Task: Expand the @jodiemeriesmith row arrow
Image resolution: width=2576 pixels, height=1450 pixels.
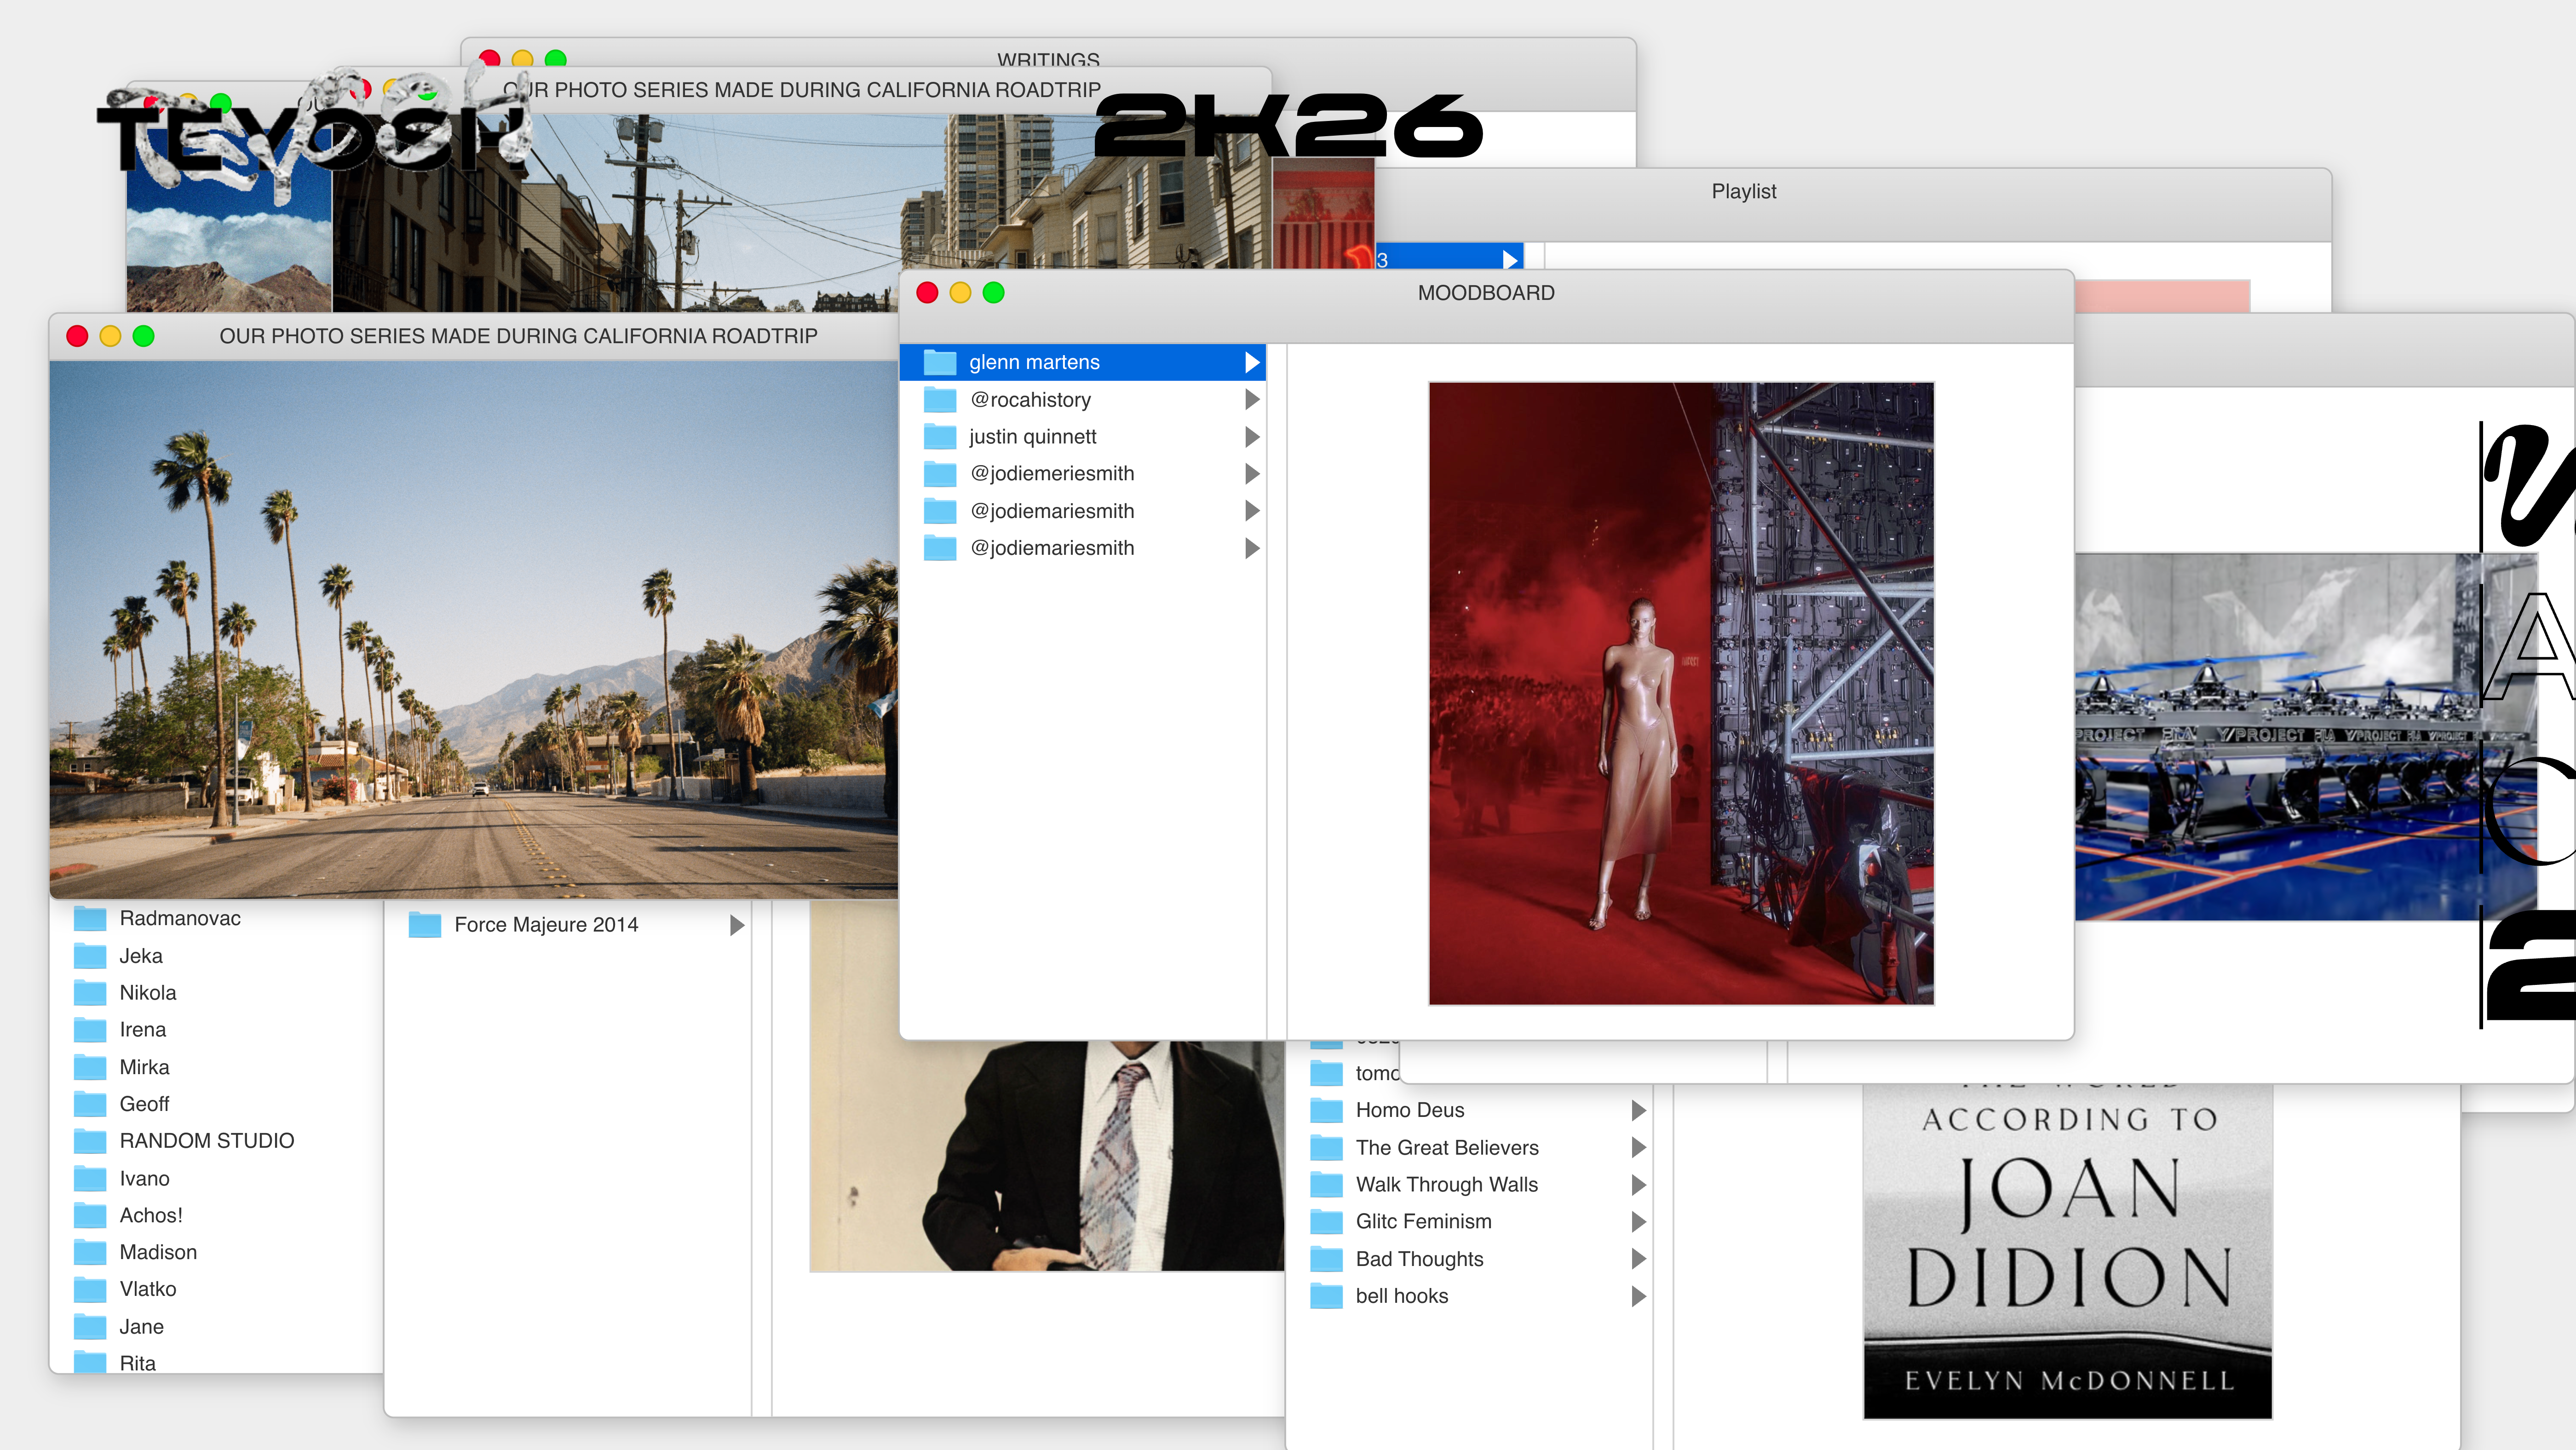Action: [x=1251, y=474]
